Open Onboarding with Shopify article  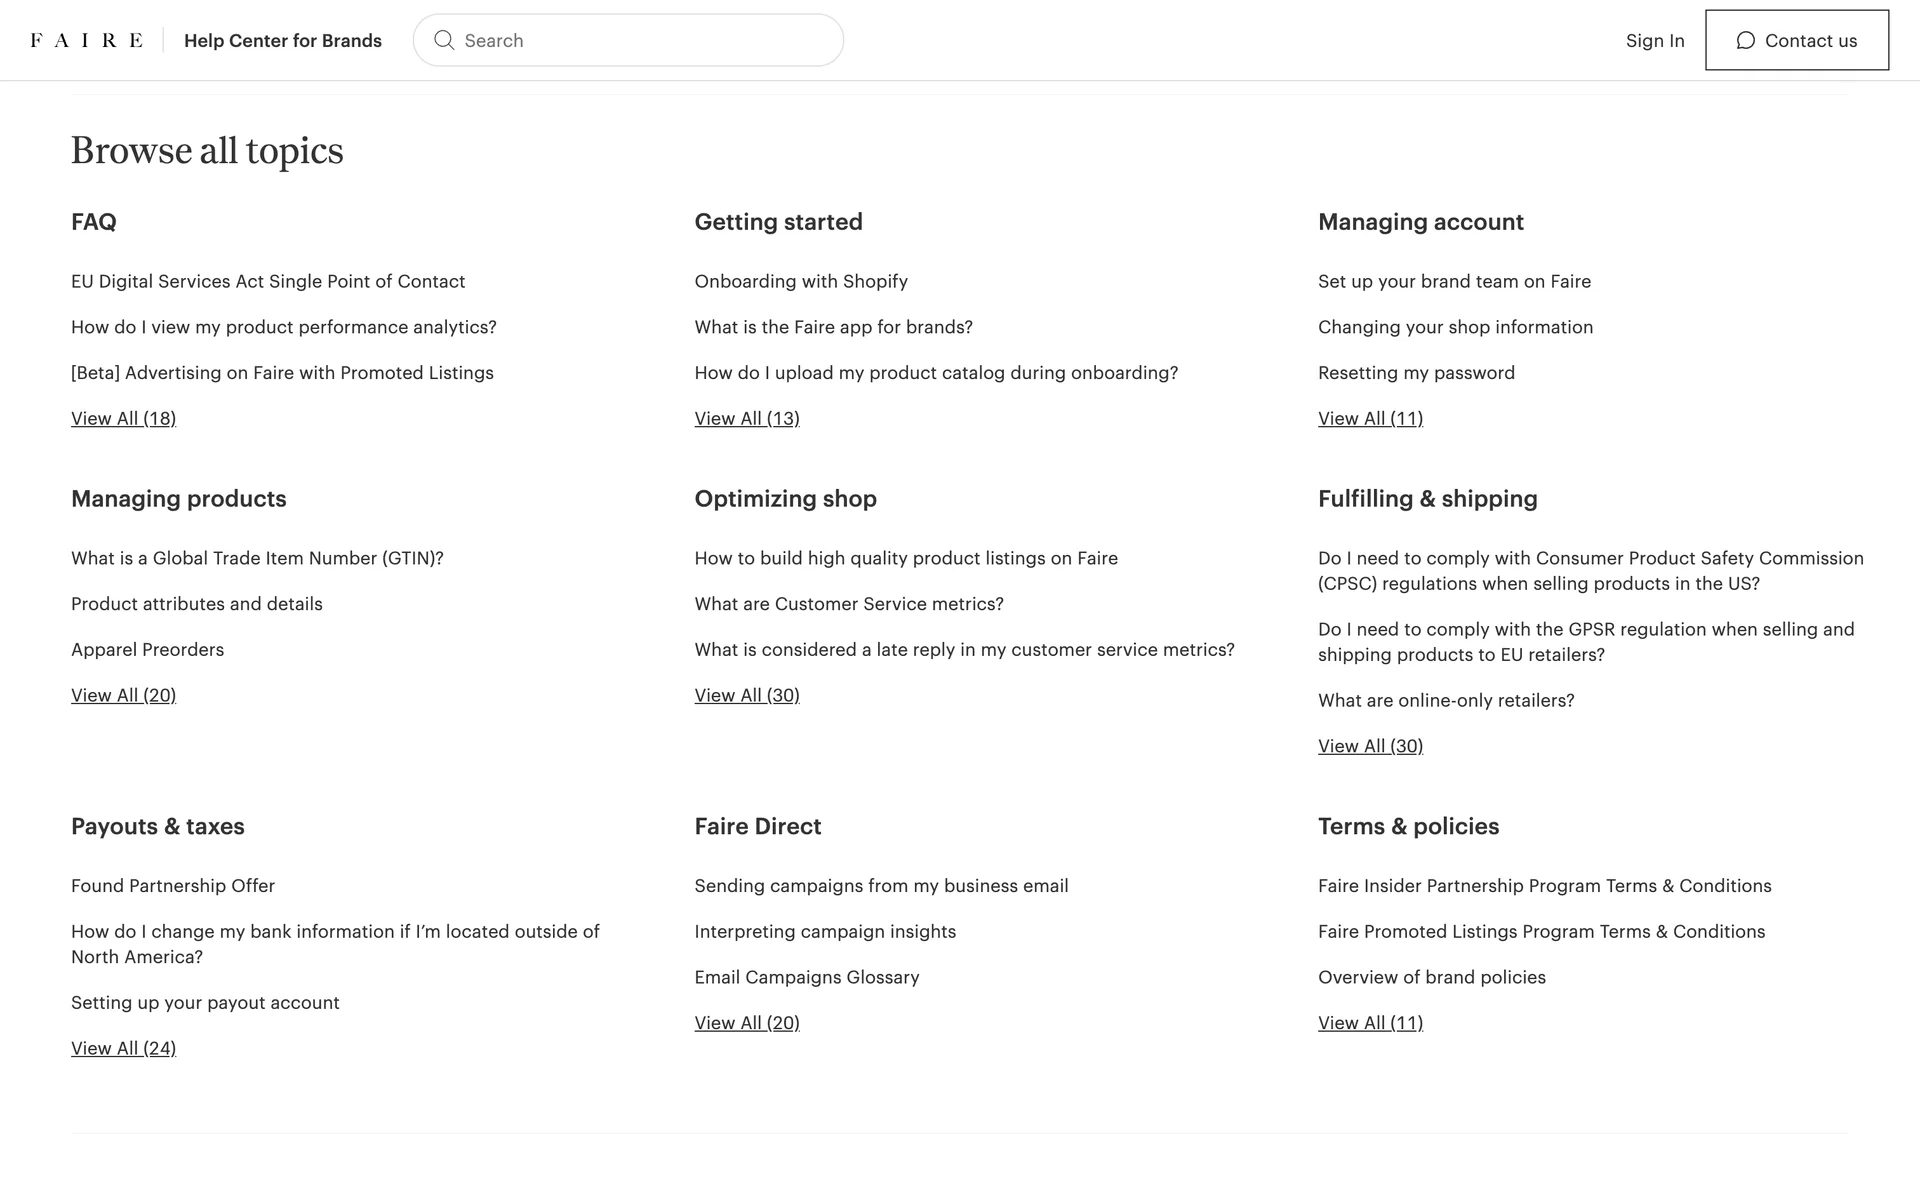point(800,281)
